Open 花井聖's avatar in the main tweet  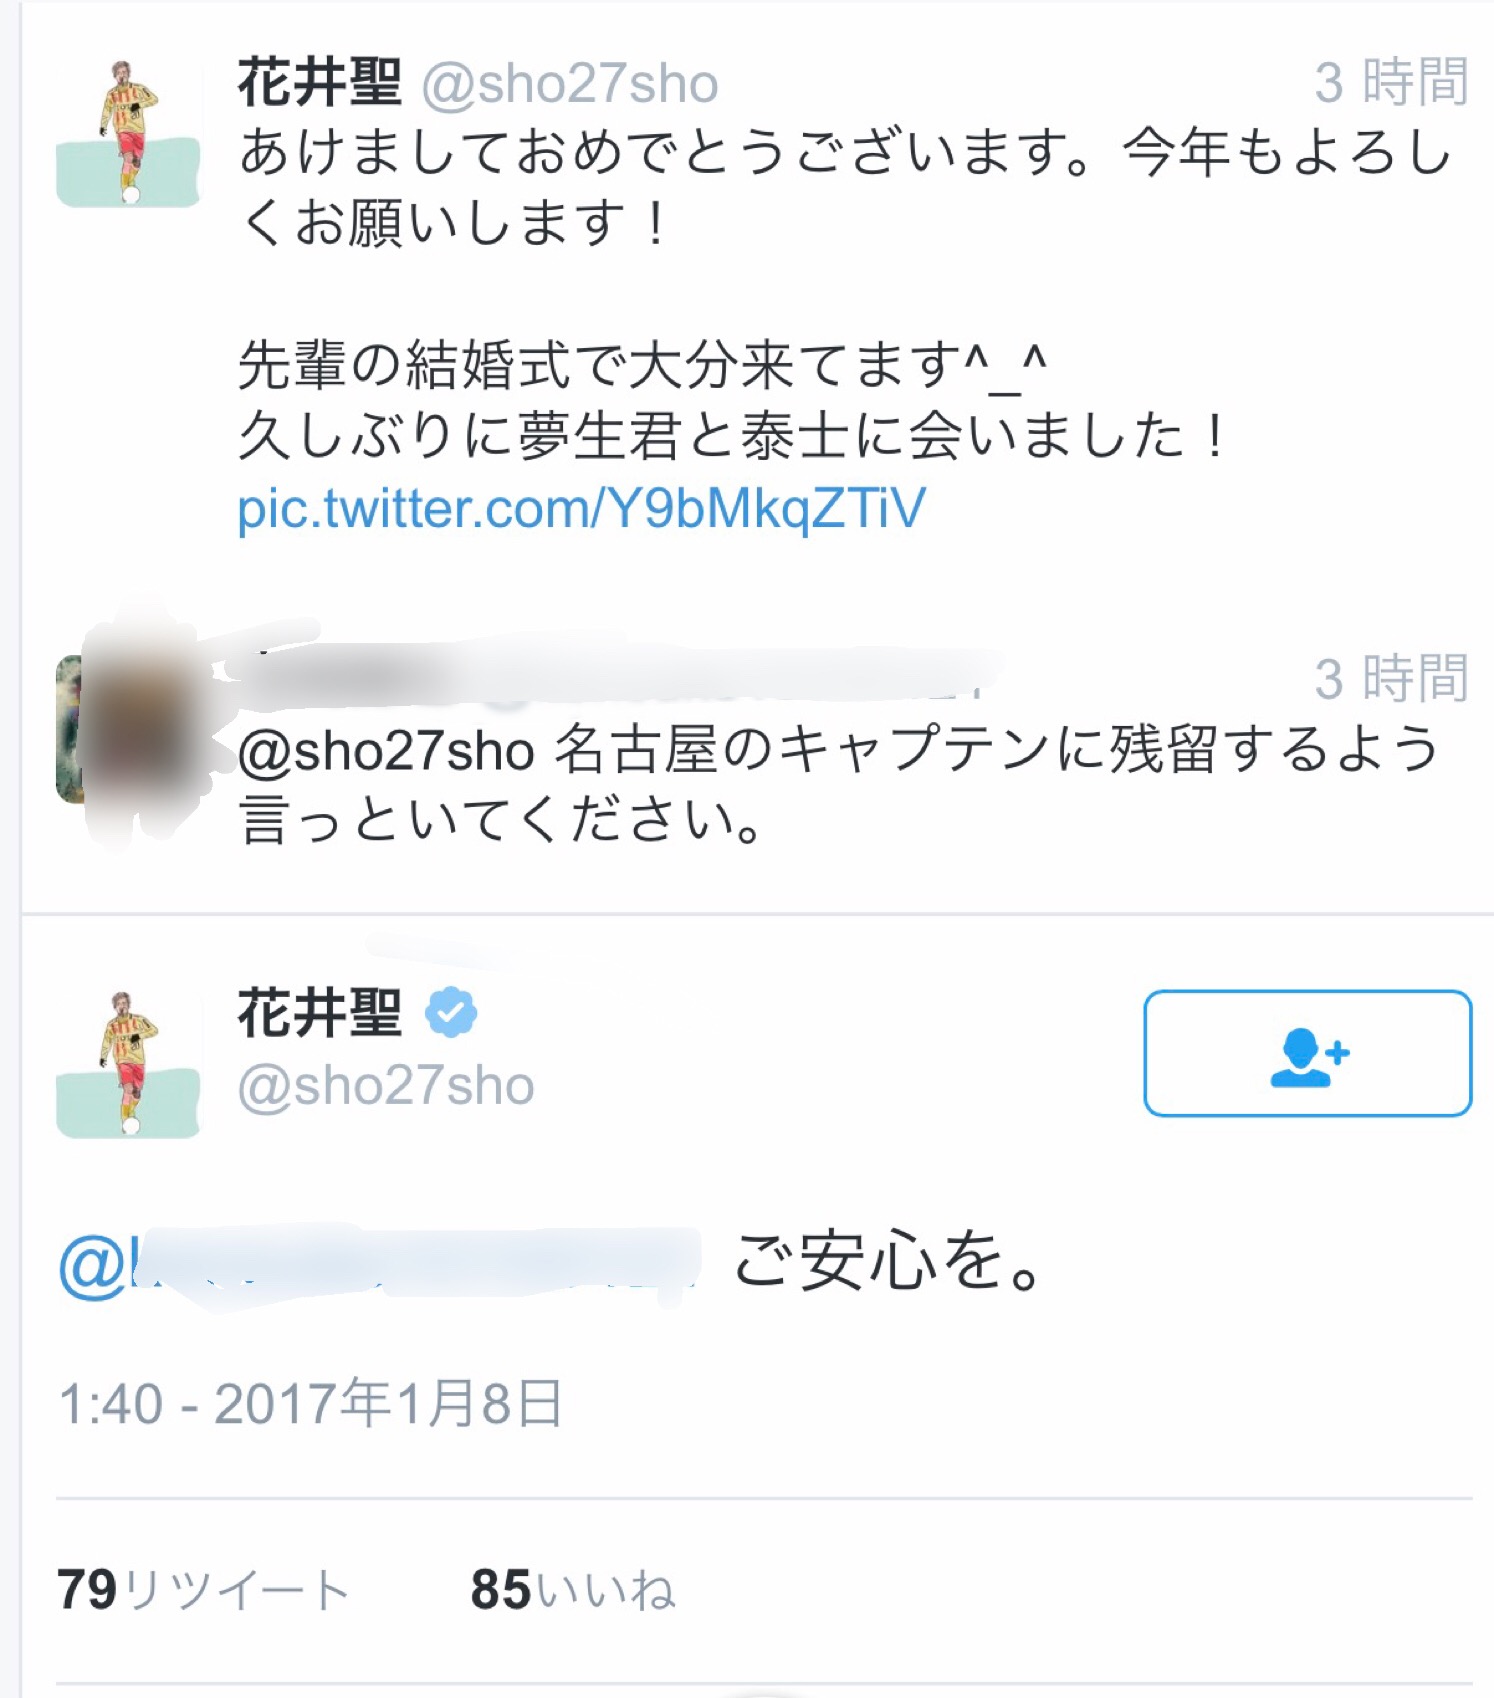[x=128, y=1063]
